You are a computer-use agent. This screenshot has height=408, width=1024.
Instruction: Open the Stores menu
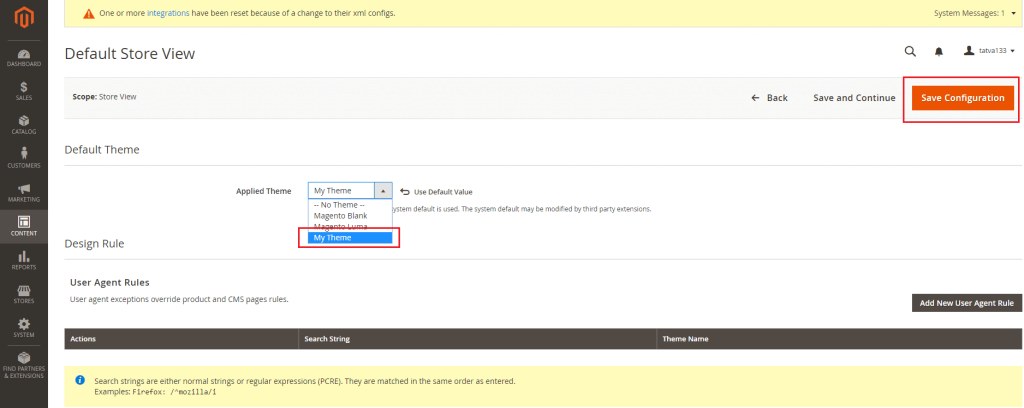tap(24, 294)
